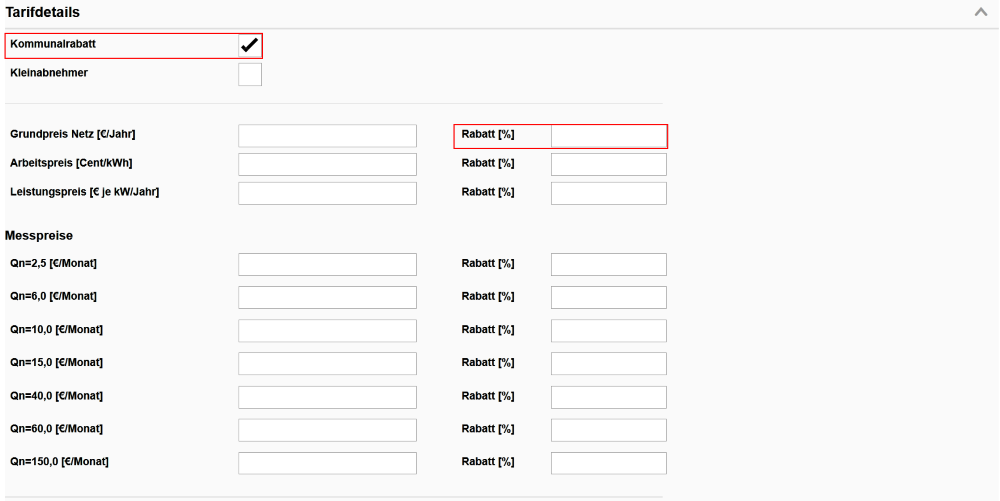Enter the Qn=2,5 price field
The image size is (1000, 501).
pos(327,264)
